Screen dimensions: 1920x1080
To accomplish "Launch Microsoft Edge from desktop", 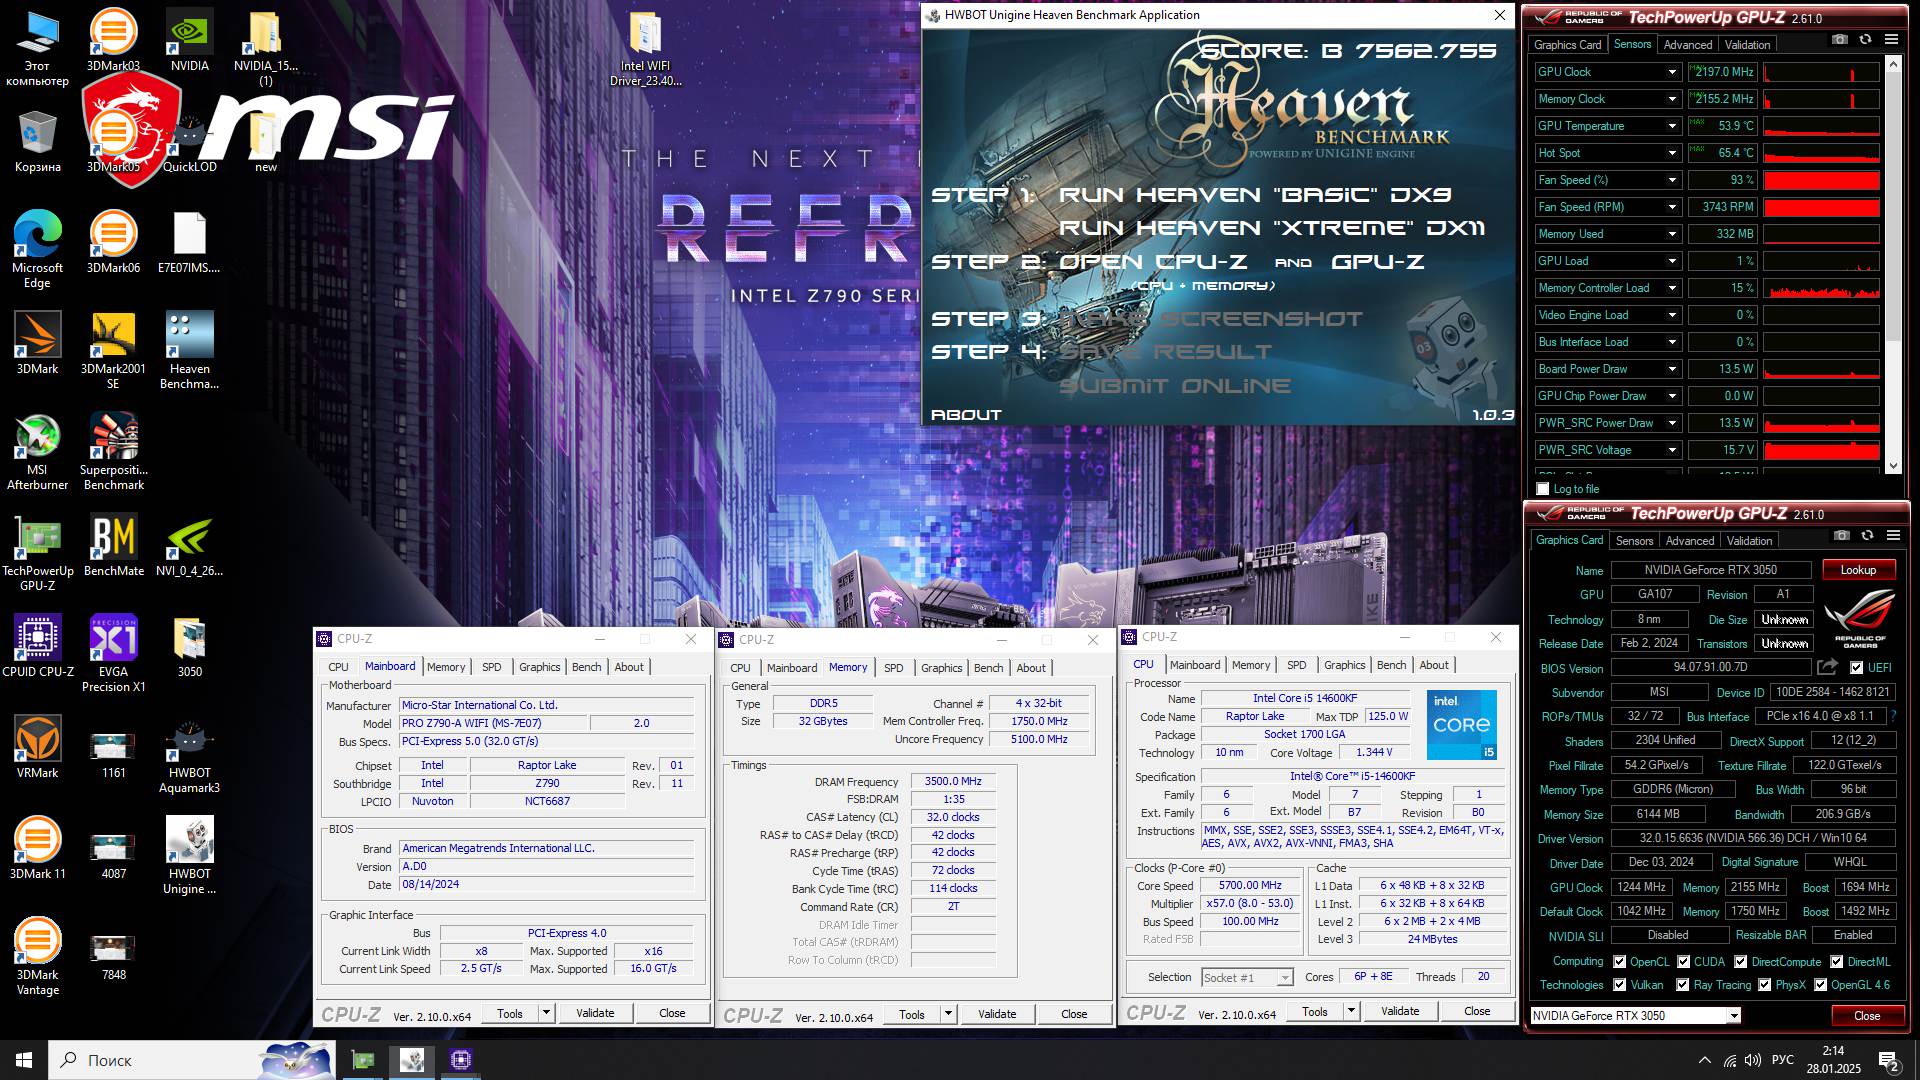I will tap(37, 249).
